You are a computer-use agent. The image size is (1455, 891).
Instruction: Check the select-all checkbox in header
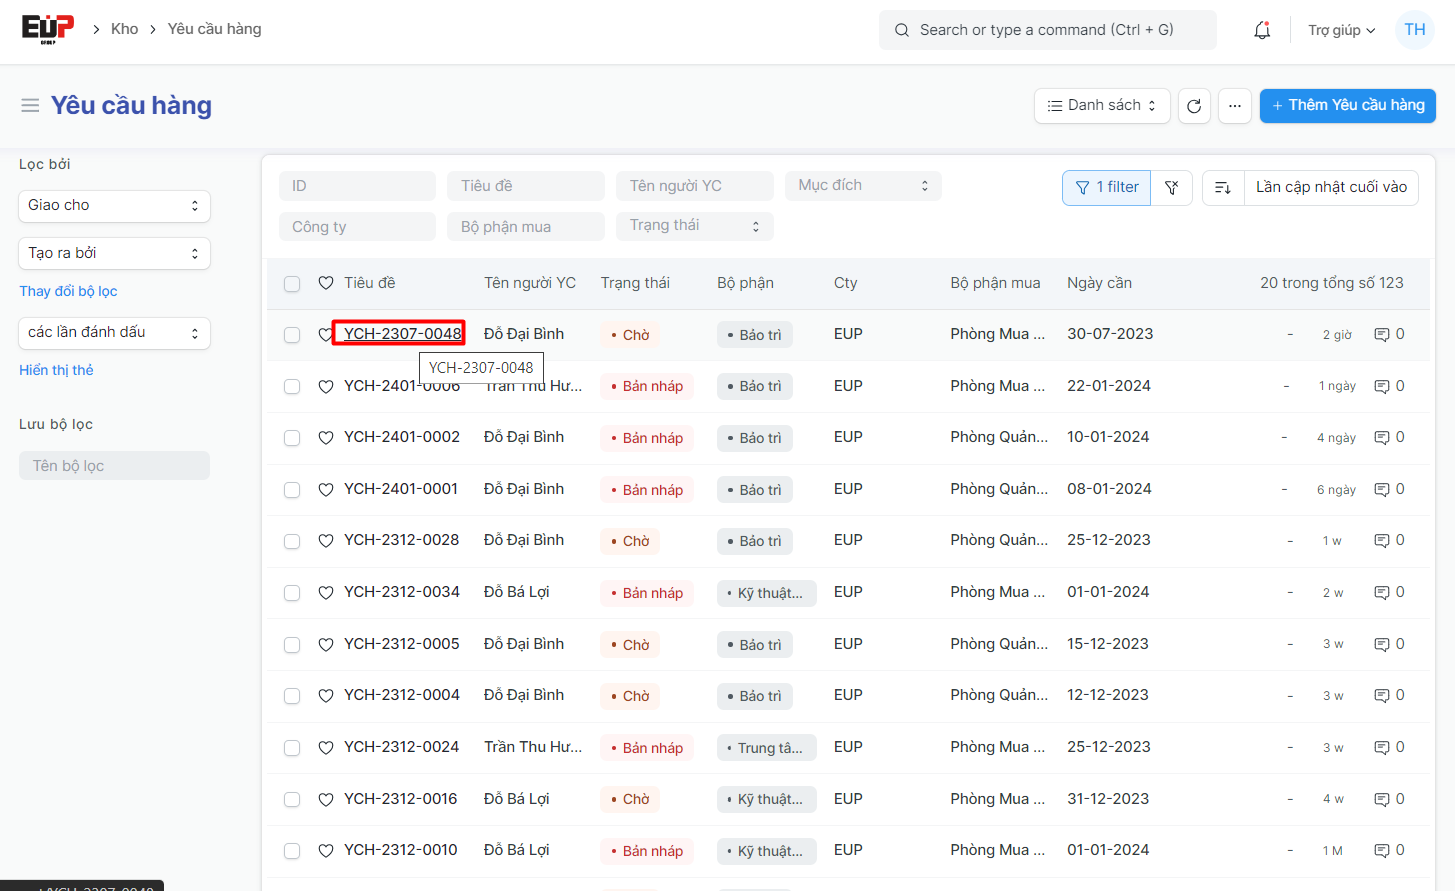(292, 284)
